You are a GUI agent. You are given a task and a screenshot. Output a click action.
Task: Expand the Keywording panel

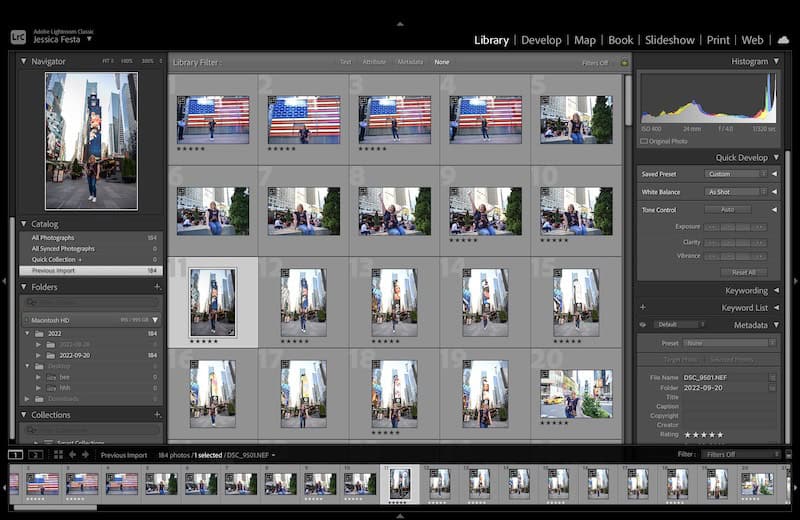pos(776,290)
